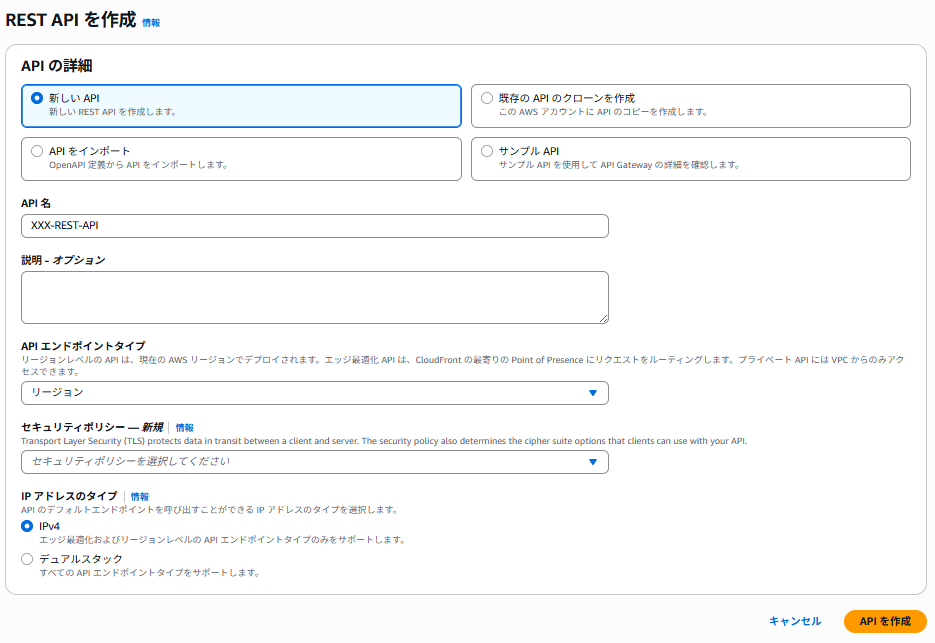Open the セキュリティポリシー selection dropdown

click(315, 462)
